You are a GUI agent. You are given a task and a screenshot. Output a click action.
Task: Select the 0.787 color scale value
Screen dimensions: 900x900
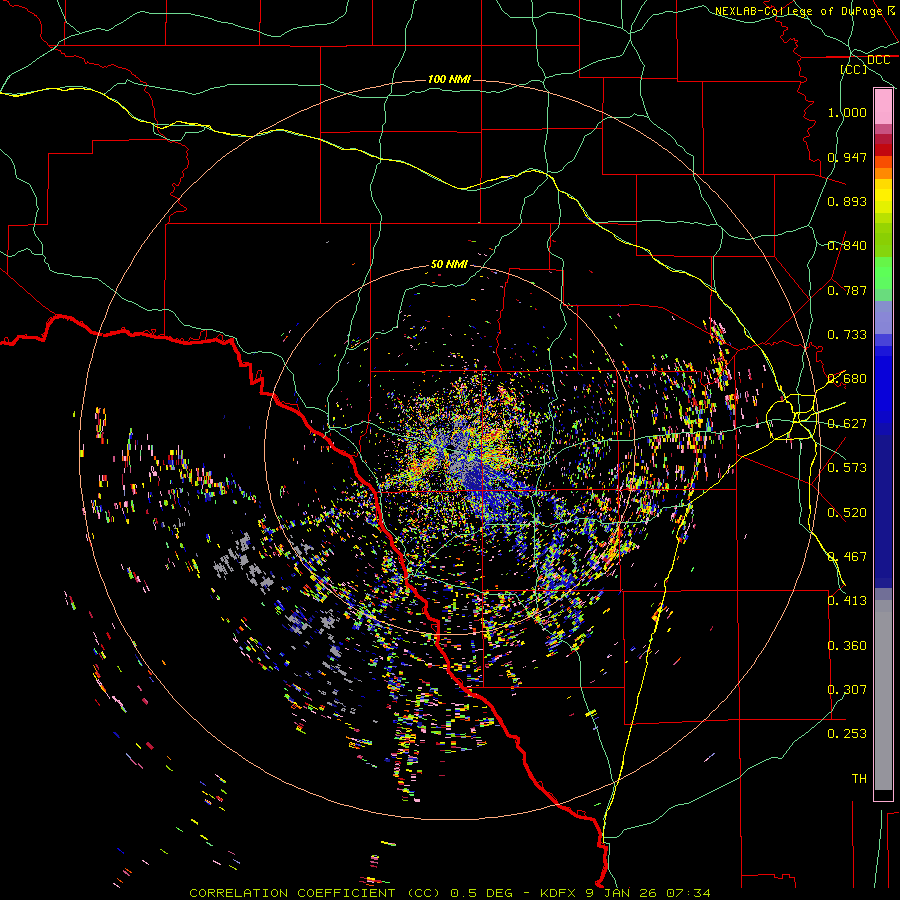coord(847,290)
